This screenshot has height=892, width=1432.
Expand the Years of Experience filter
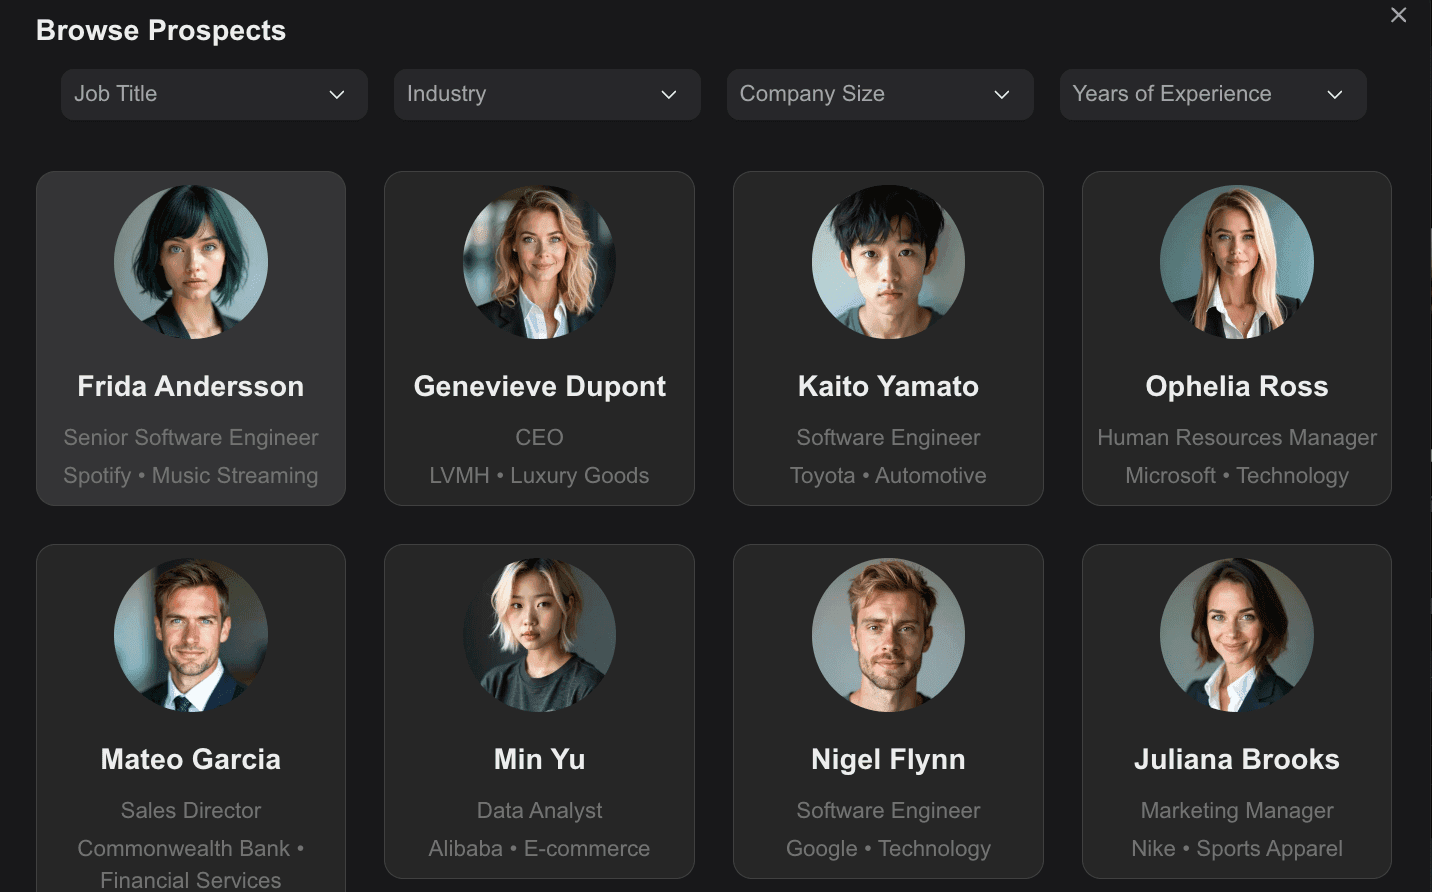(1213, 94)
